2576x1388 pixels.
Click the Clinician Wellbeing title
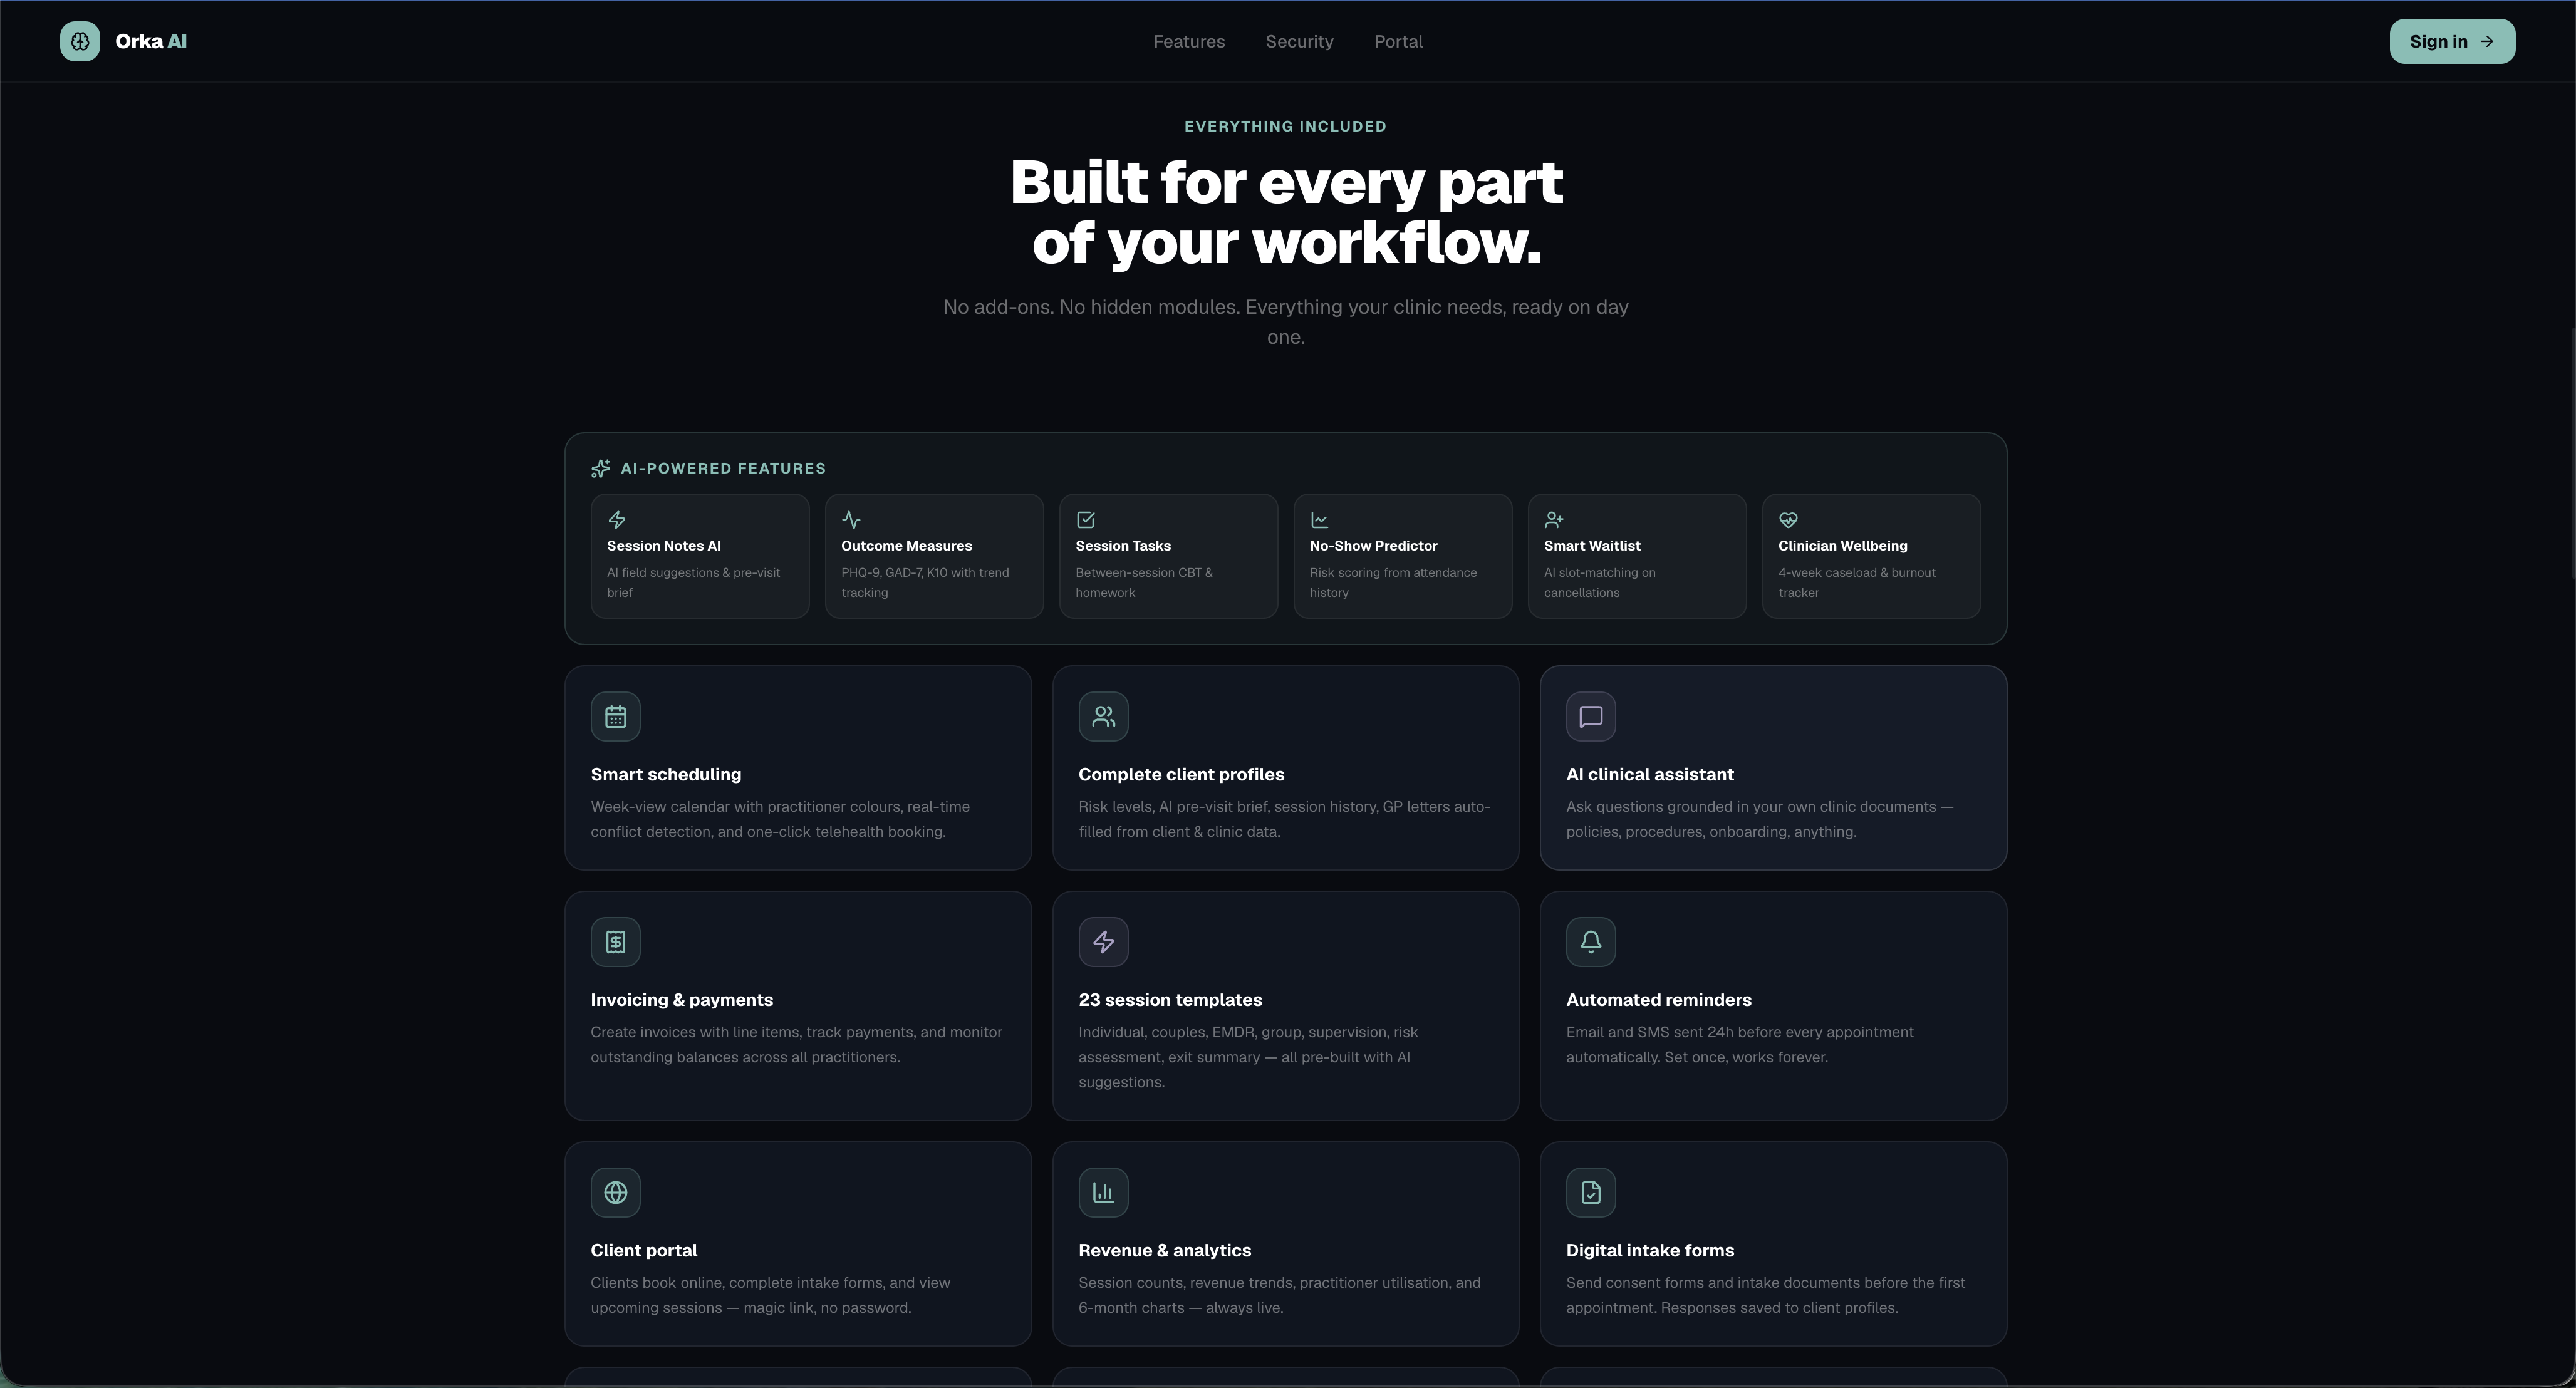(1842, 546)
